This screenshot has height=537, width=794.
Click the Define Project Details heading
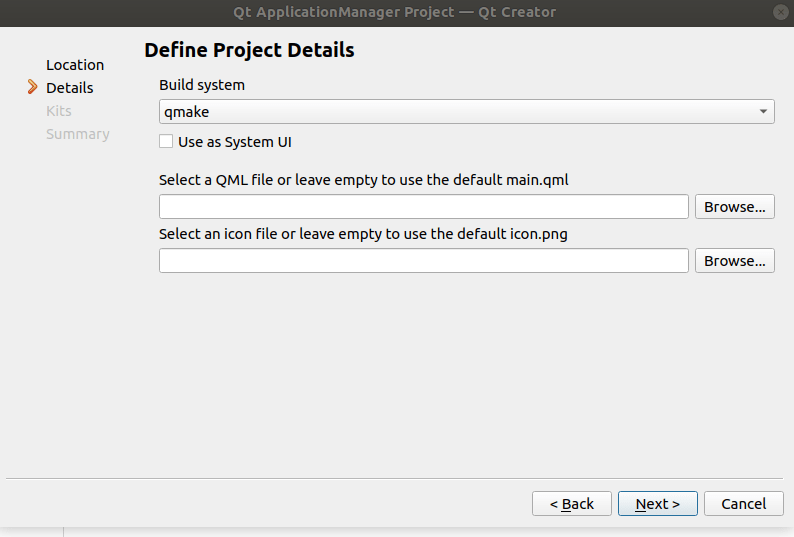tap(249, 50)
